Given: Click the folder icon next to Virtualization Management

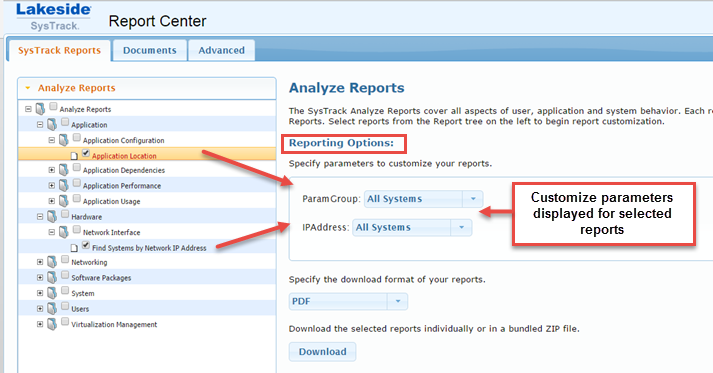Looking at the screenshot, I should pyautogui.click(x=52, y=324).
